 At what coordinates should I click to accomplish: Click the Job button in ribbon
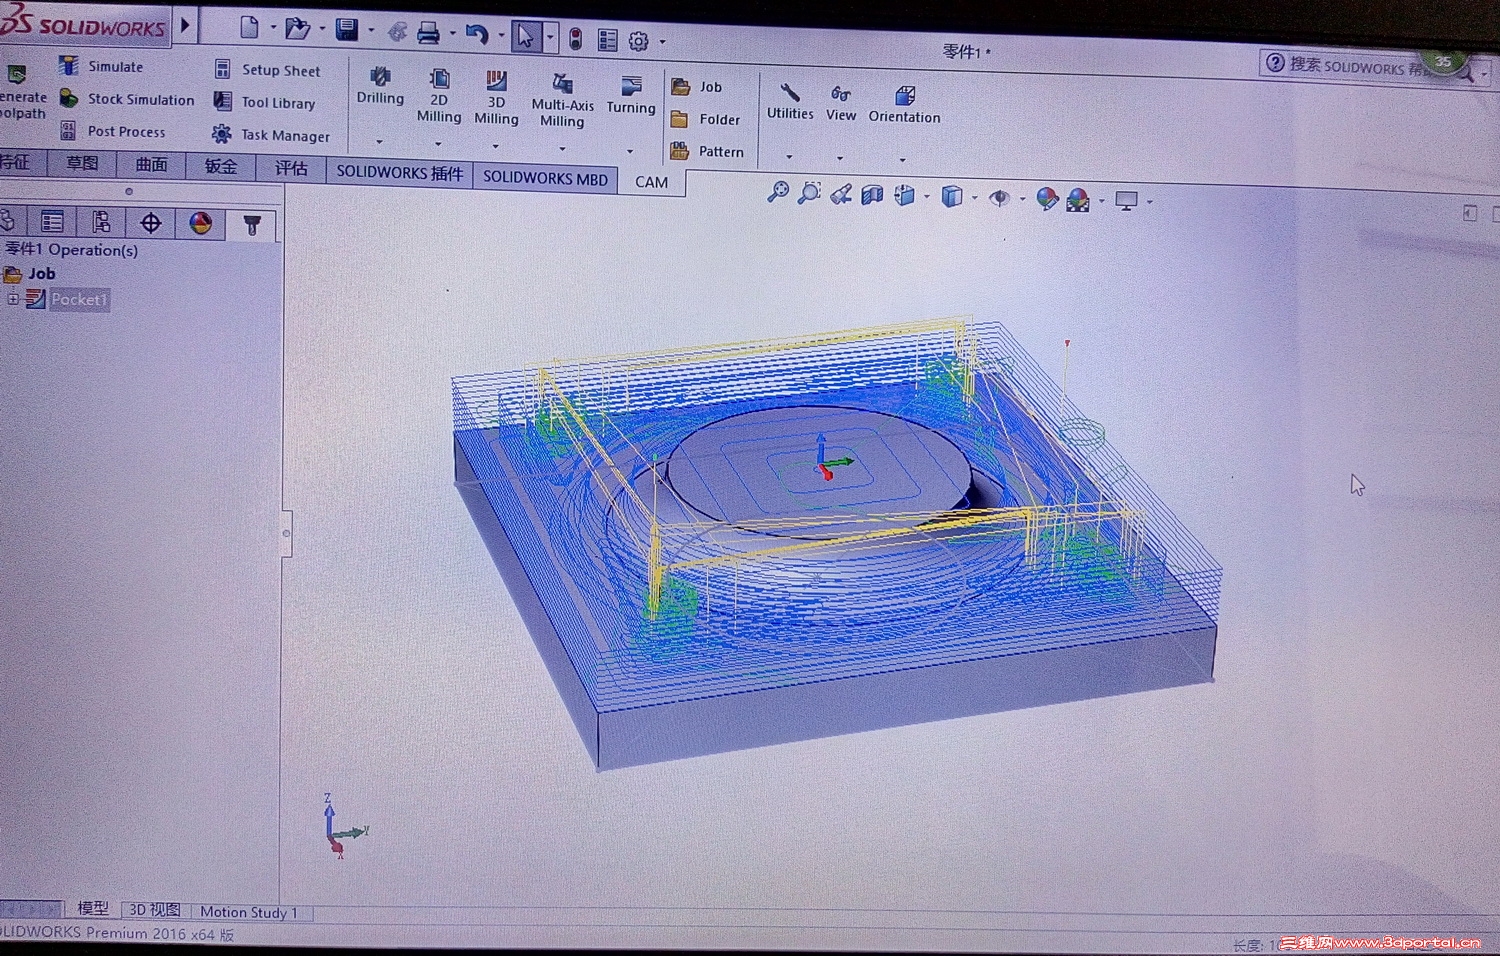tap(697, 87)
